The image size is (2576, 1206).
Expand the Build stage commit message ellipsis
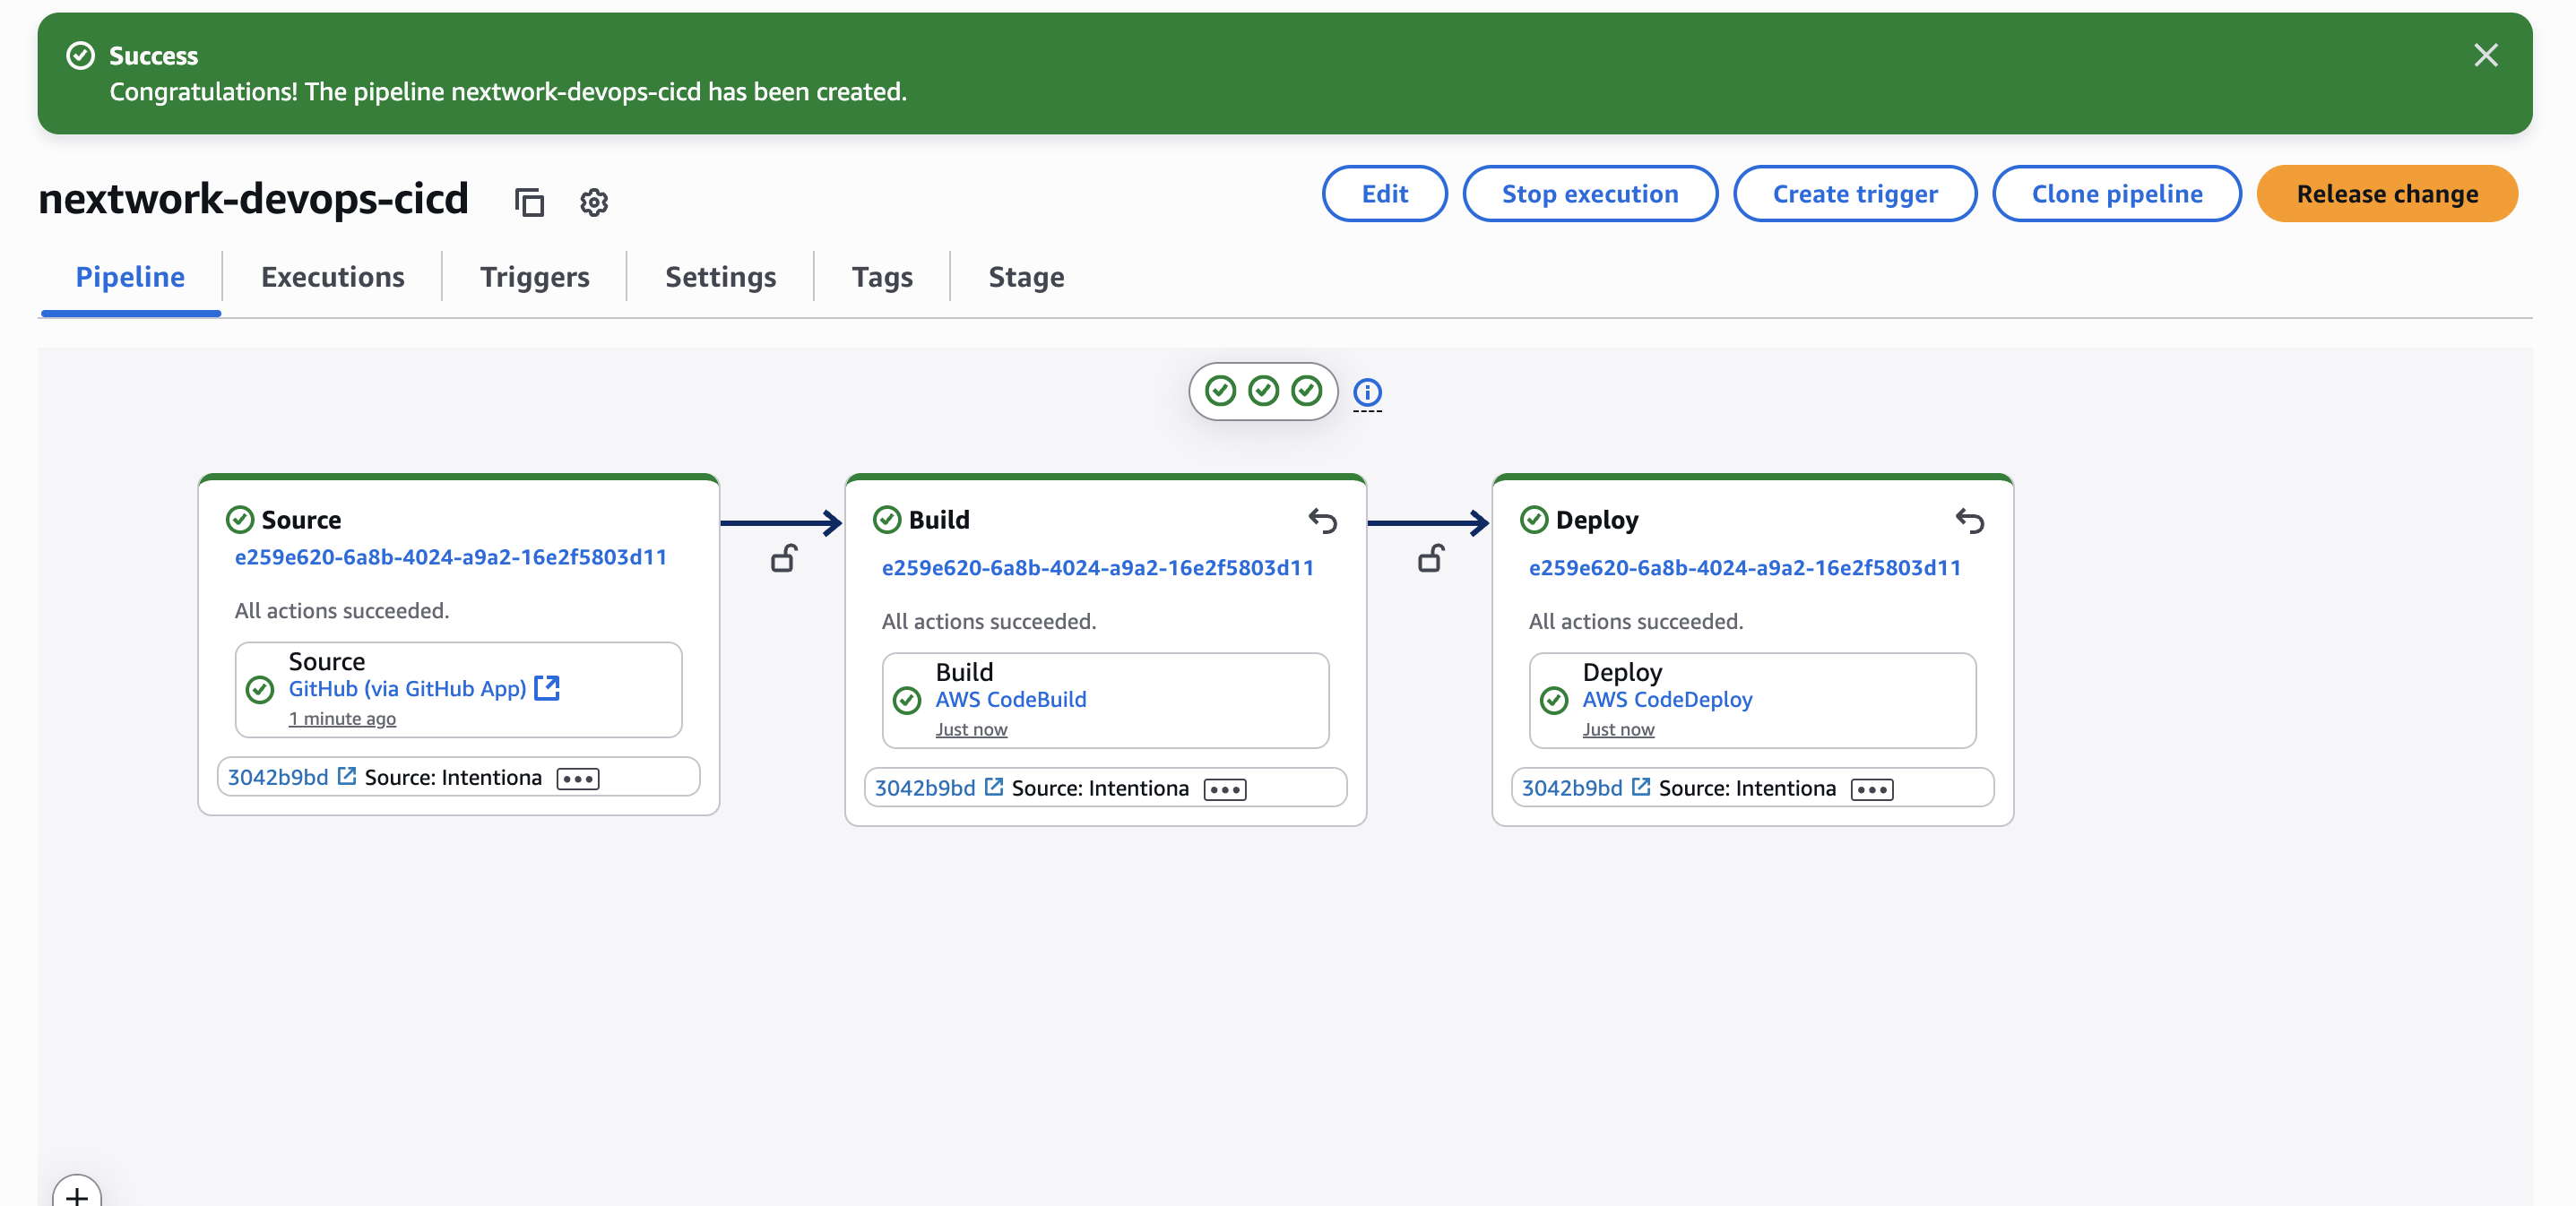click(x=1224, y=790)
